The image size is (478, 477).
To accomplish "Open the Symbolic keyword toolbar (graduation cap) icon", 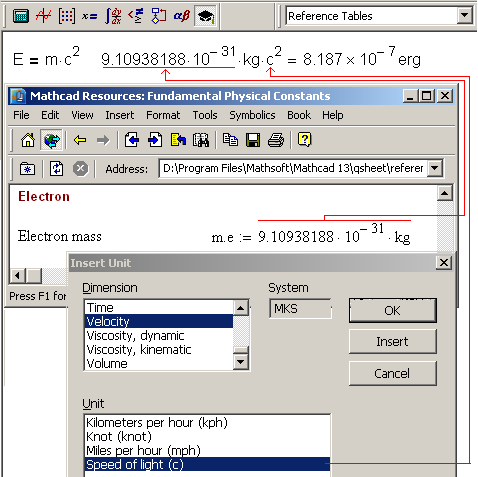I will pos(206,16).
